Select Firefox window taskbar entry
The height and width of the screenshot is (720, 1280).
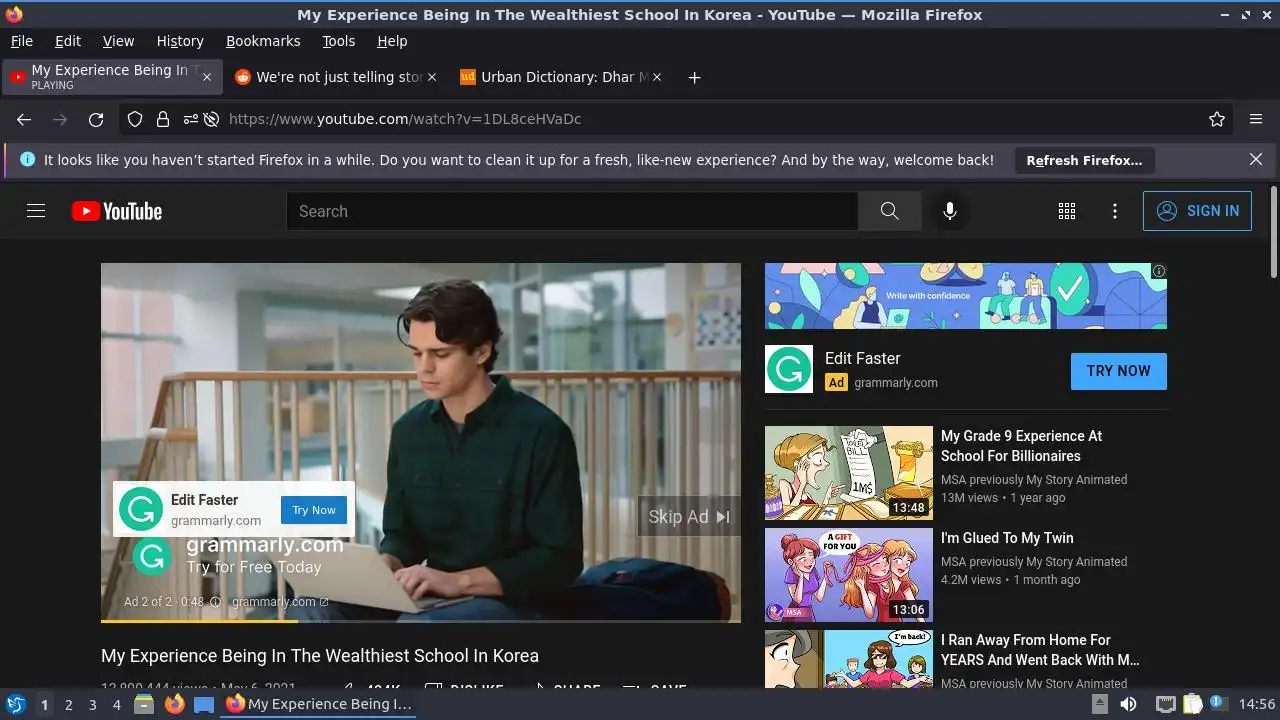click(319, 704)
